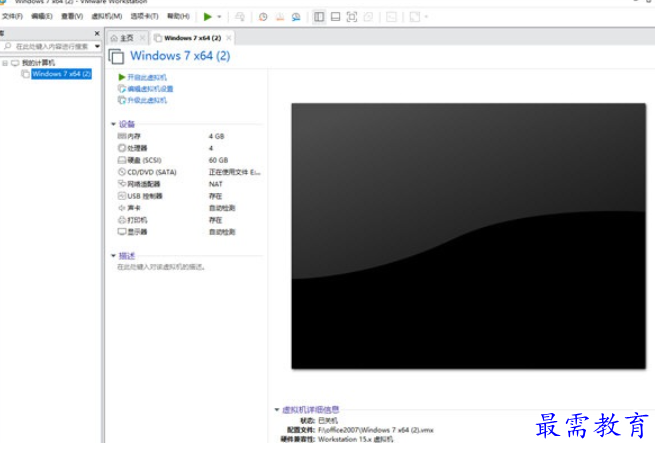Select Windows 7 x64 (2) in library tree
The width and height of the screenshot is (657, 457).
pyautogui.click(x=61, y=74)
